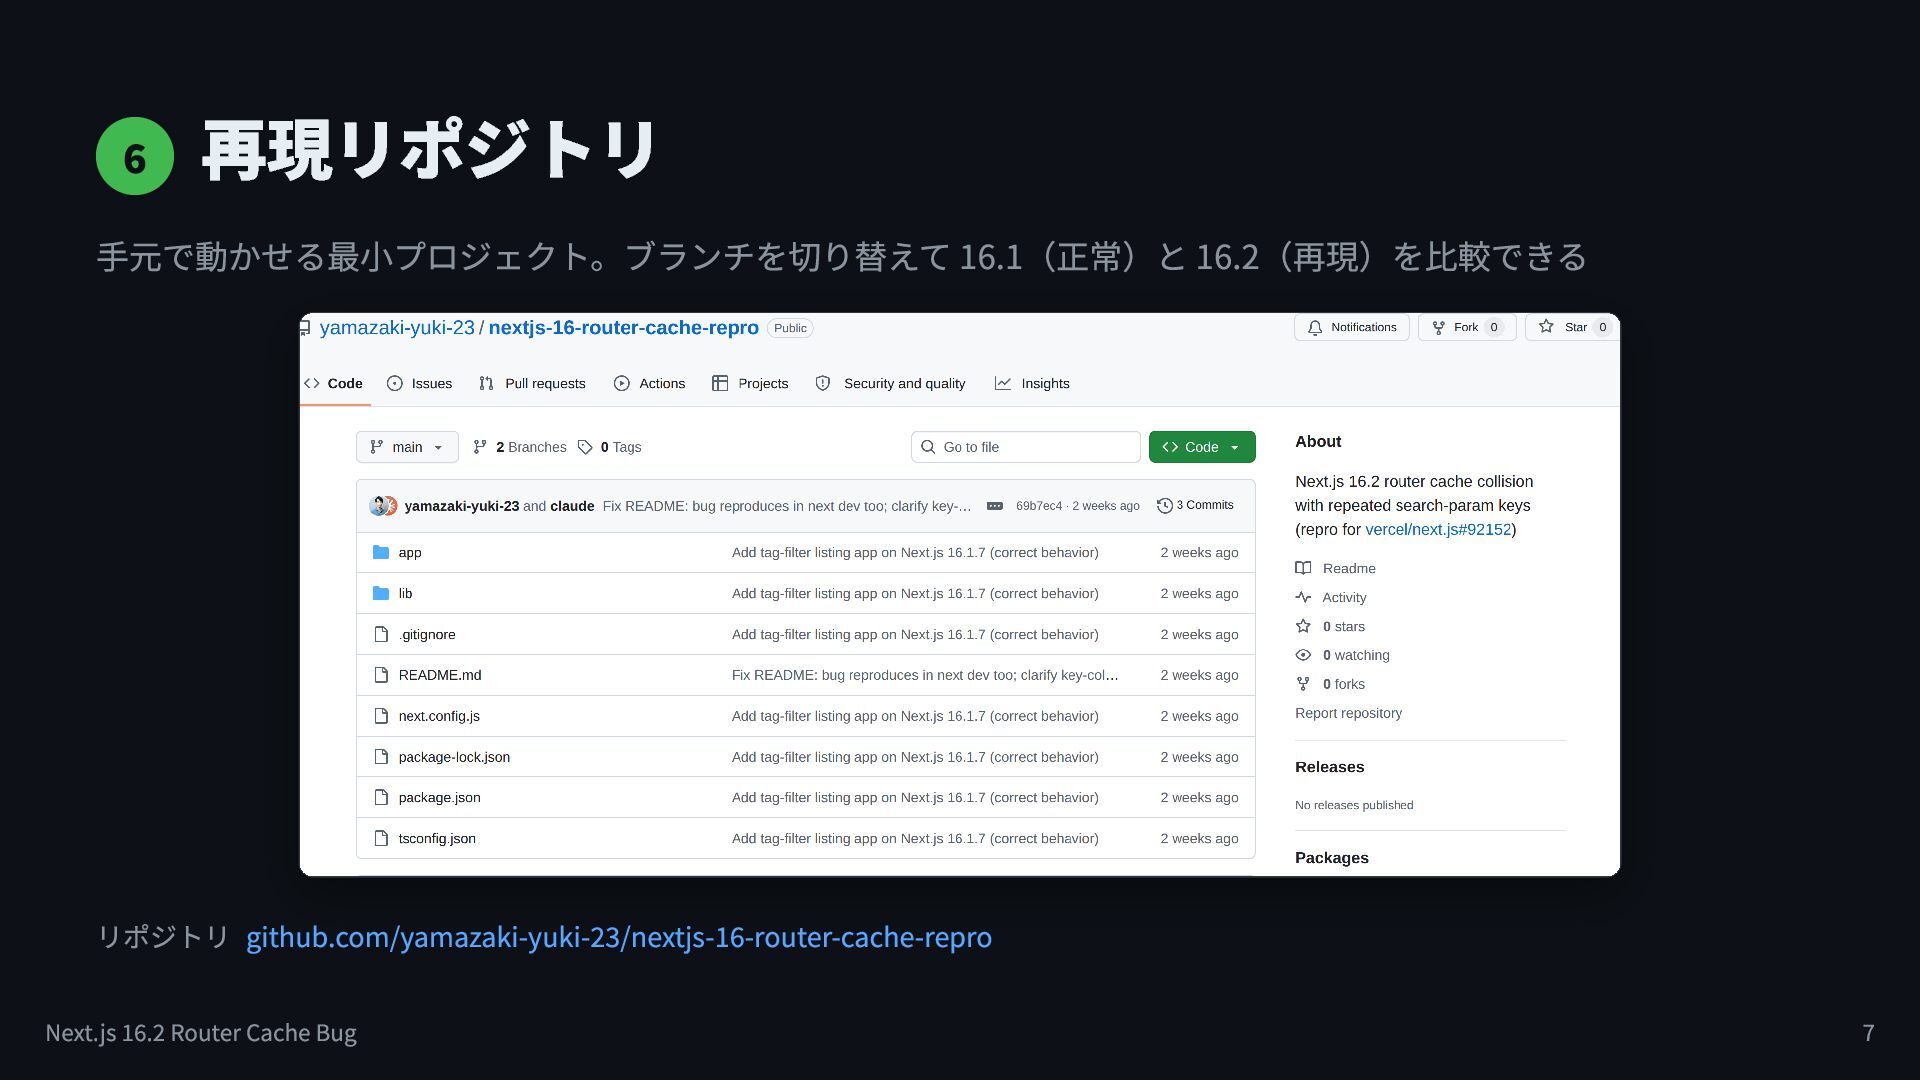Open the Actions tab
Screen dimensions: 1920x1080
[x=650, y=383]
